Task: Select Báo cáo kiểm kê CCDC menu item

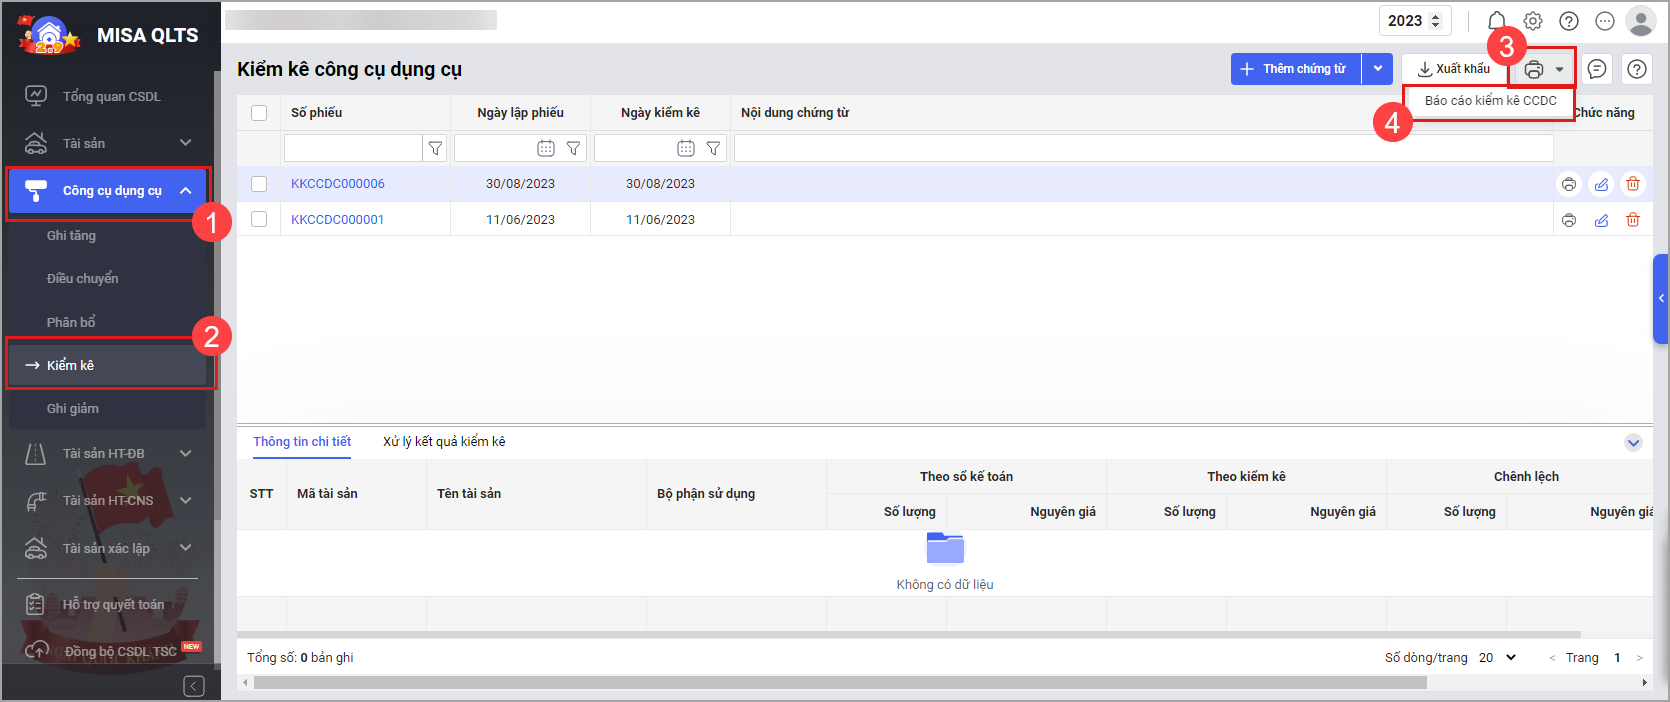Action: tap(1490, 101)
